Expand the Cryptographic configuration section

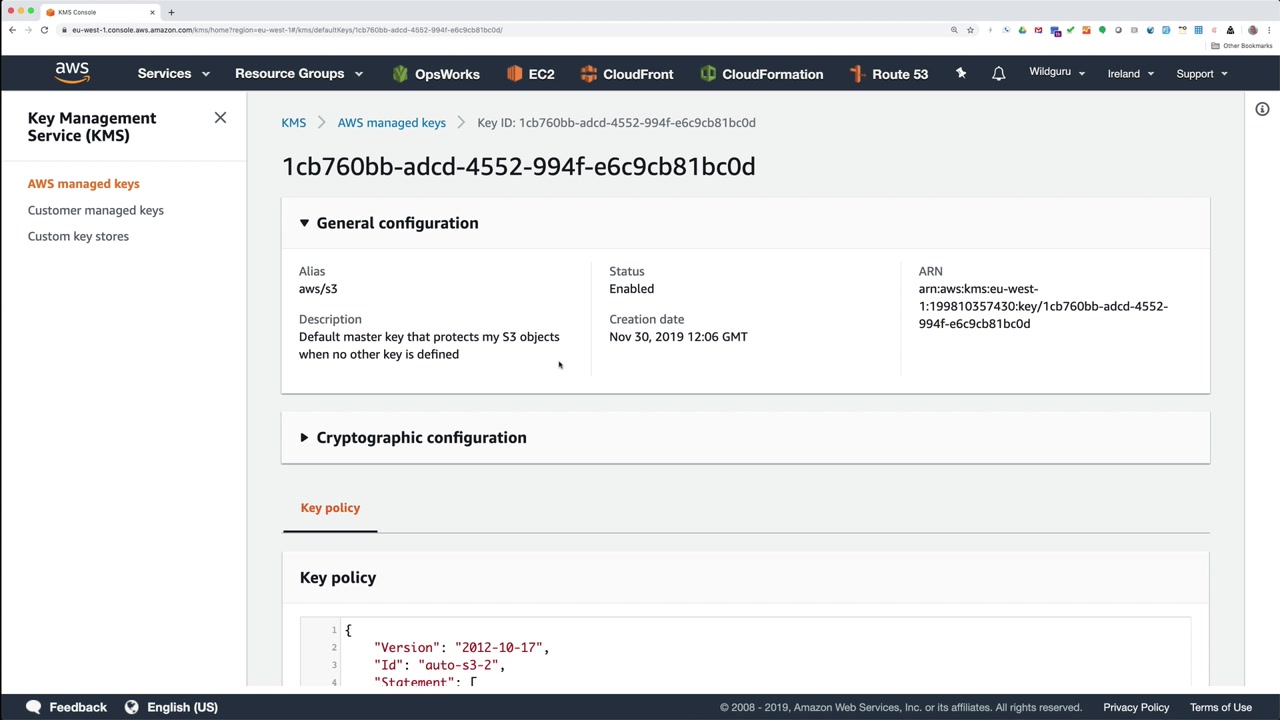(x=304, y=438)
